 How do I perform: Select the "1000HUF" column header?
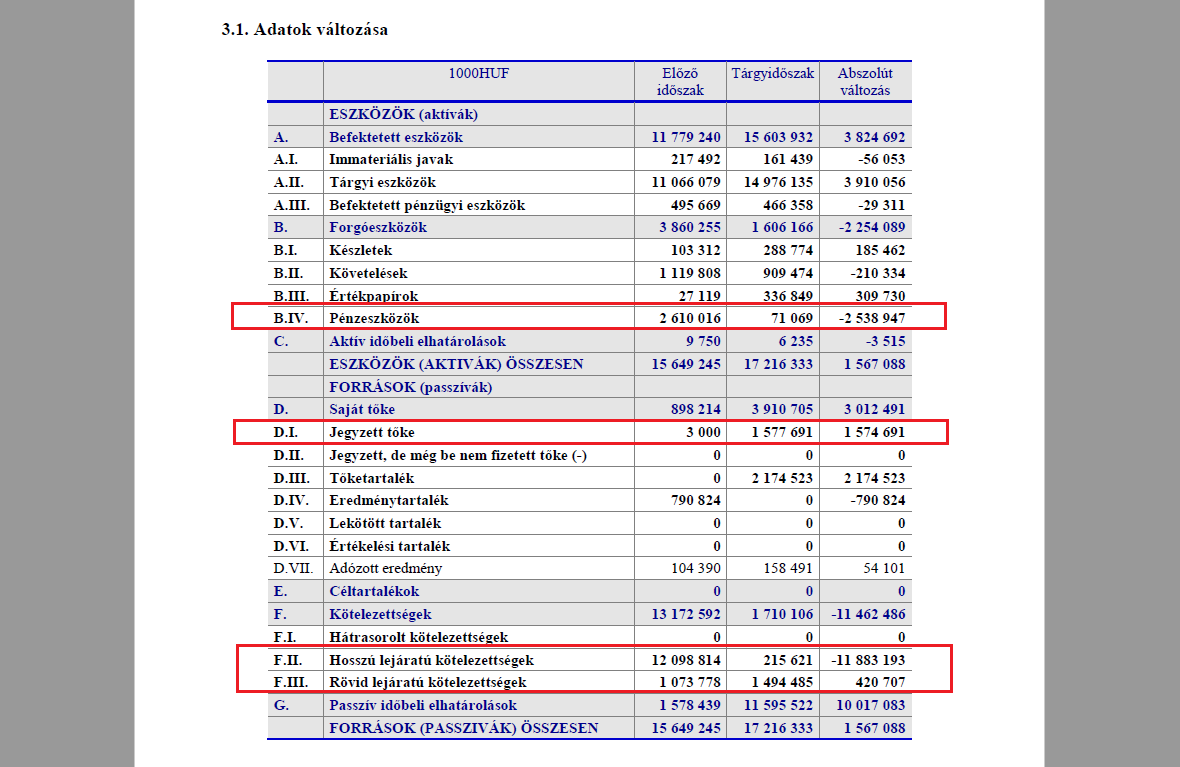(x=478, y=73)
